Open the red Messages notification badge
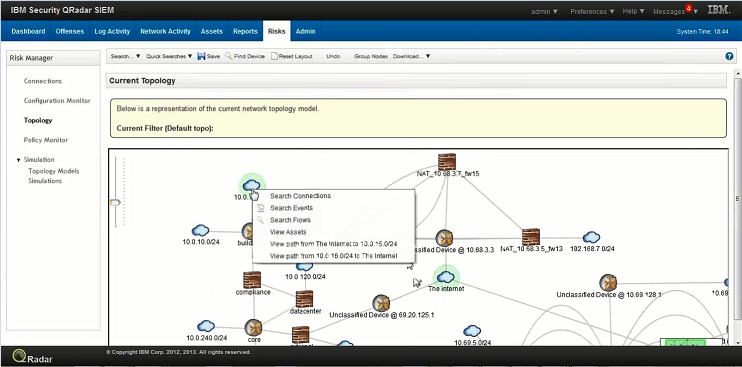 coord(689,8)
